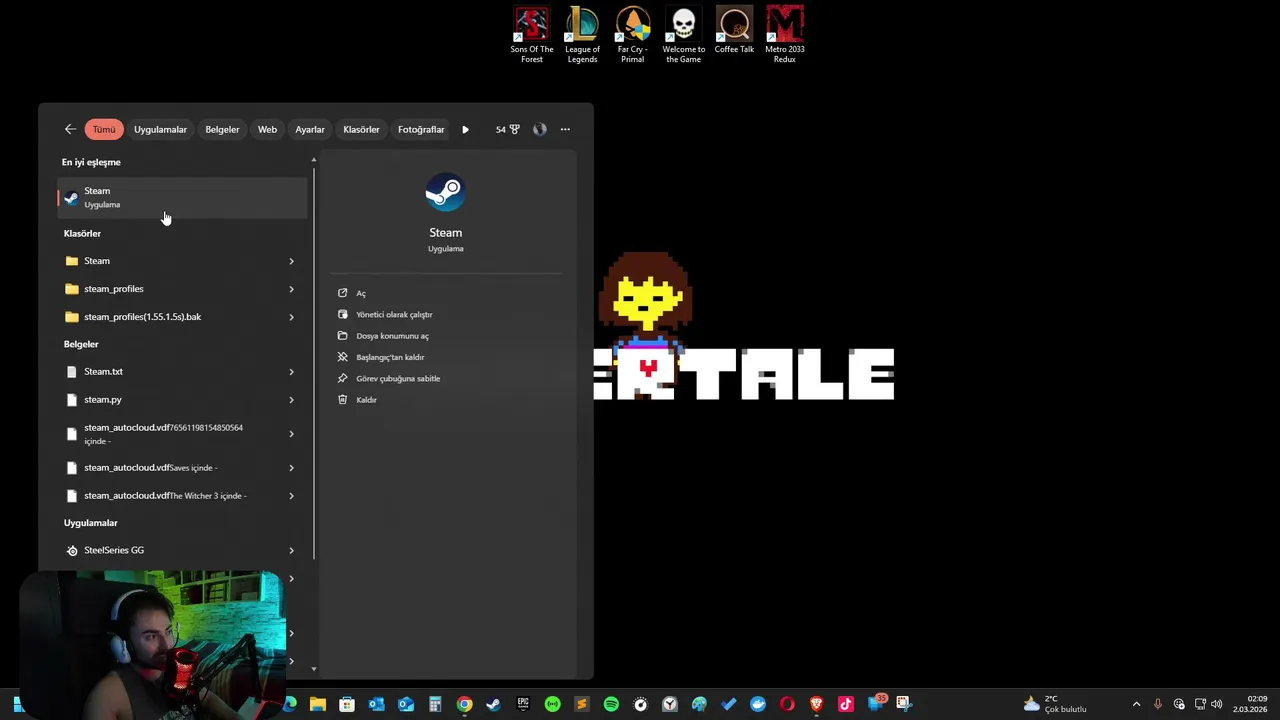Open steam_autocloud.vdf in 76561198154850564 result
This screenshot has height=720, width=1280.
[x=170, y=434]
